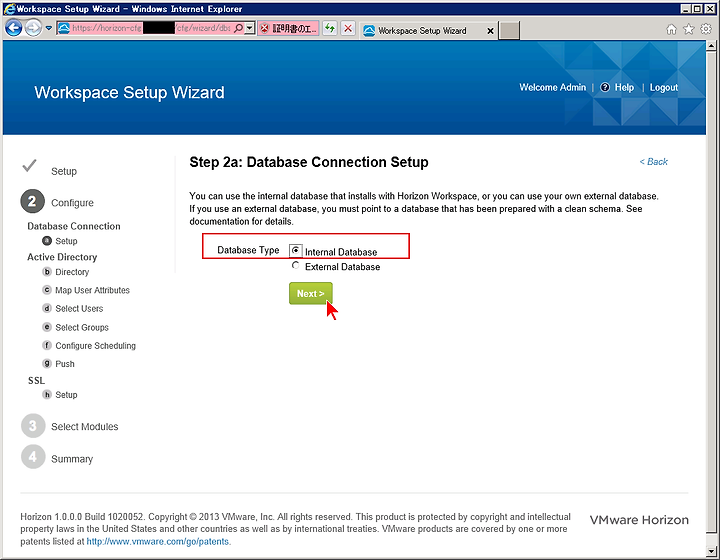
Task: Click the scrollbar down arrow
Action: point(711,551)
